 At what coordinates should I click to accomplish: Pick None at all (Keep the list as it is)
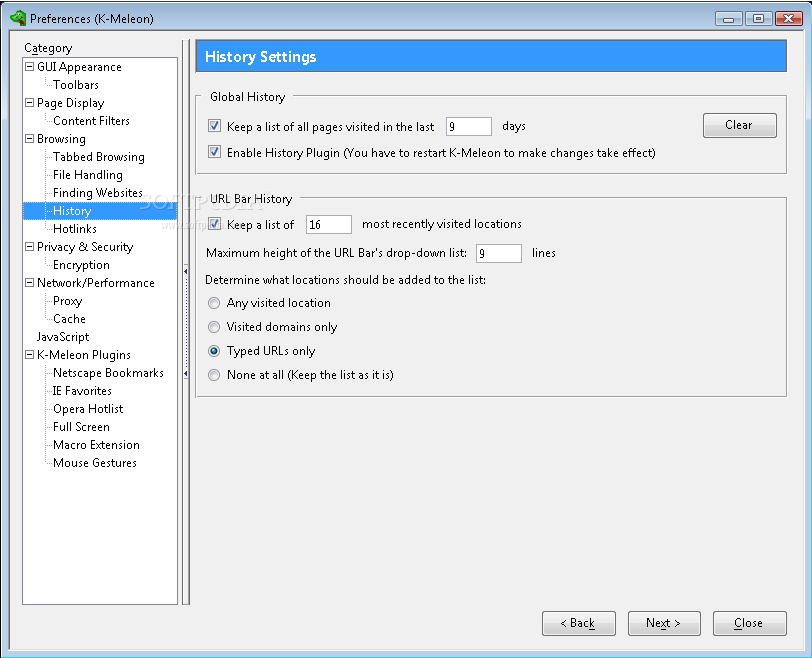(214, 375)
